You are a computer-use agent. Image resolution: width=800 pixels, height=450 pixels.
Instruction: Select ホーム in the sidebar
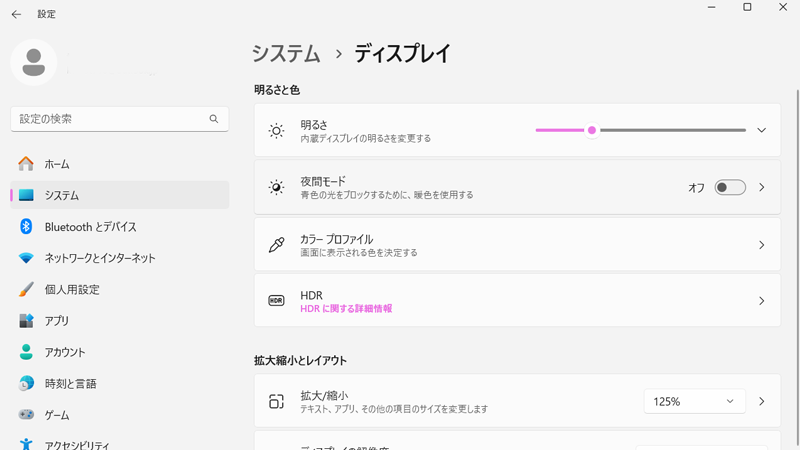tap(57, 164)
